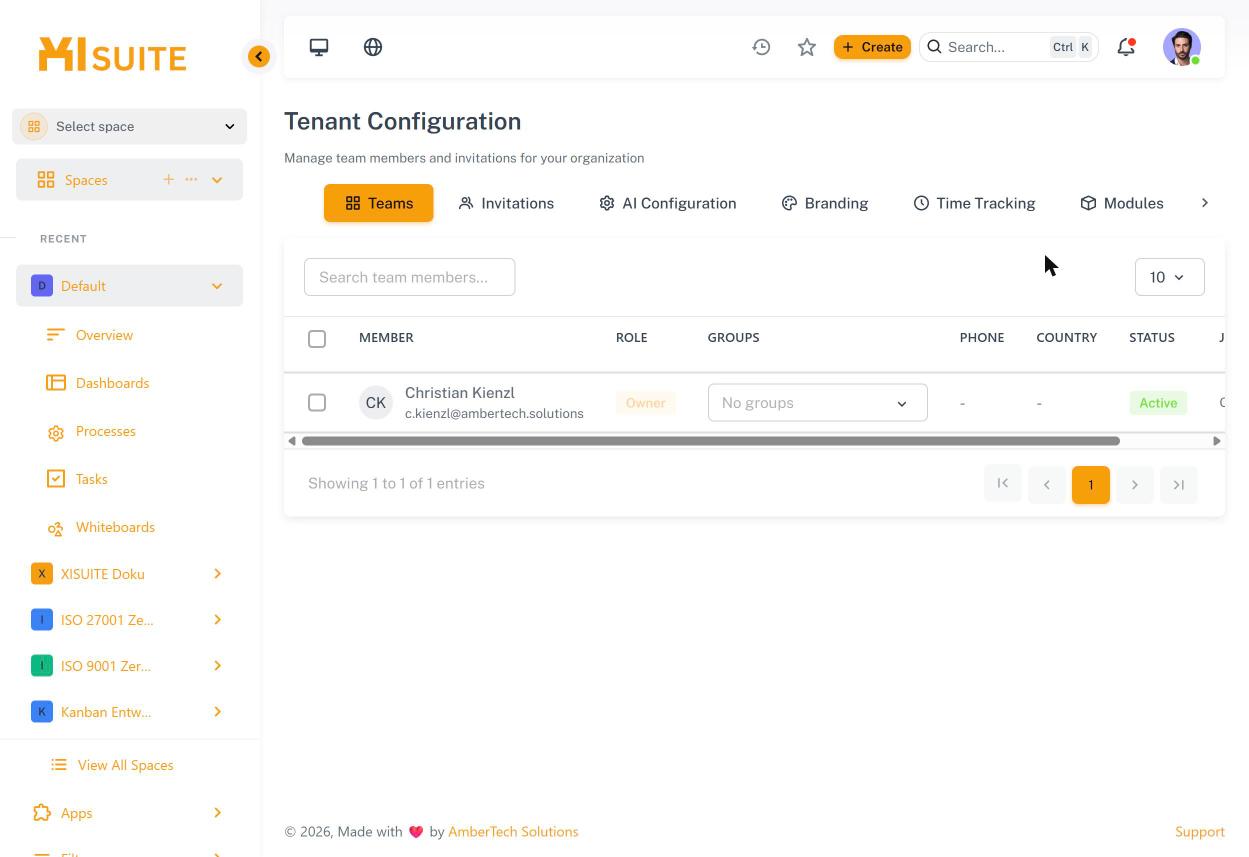Collapse the Default space chevron

click(217, 286)
